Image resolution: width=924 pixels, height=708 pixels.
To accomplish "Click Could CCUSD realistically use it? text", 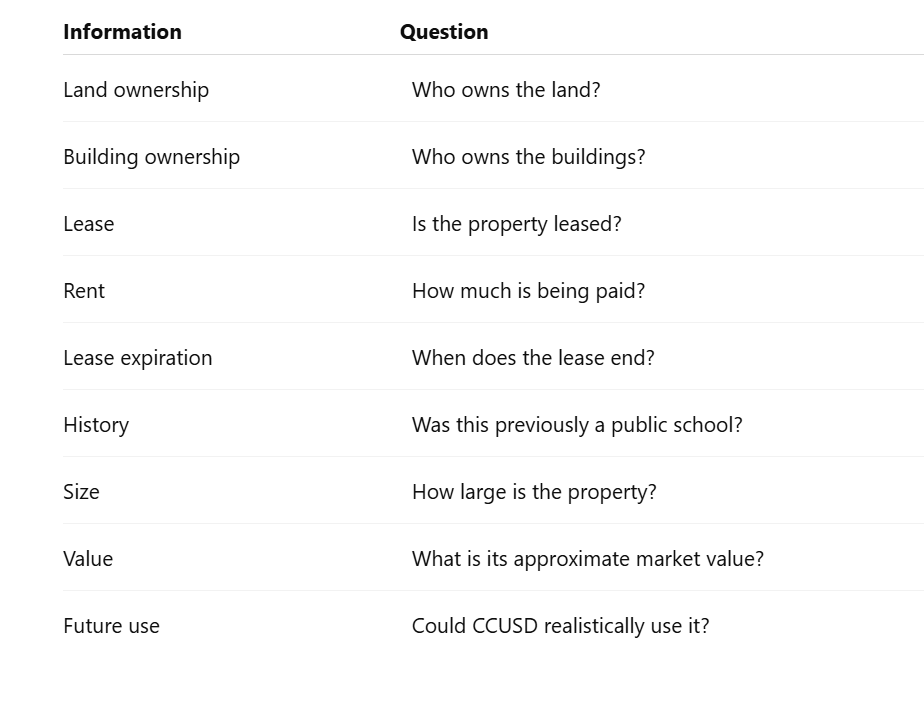I will (560, 626).
